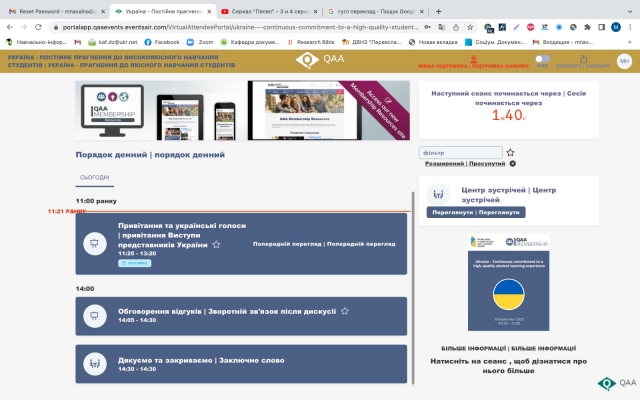Screen dimensions: 640x400
Task: Star the Ukrainian voices welcome session
Action: click(x=216, y=244)
